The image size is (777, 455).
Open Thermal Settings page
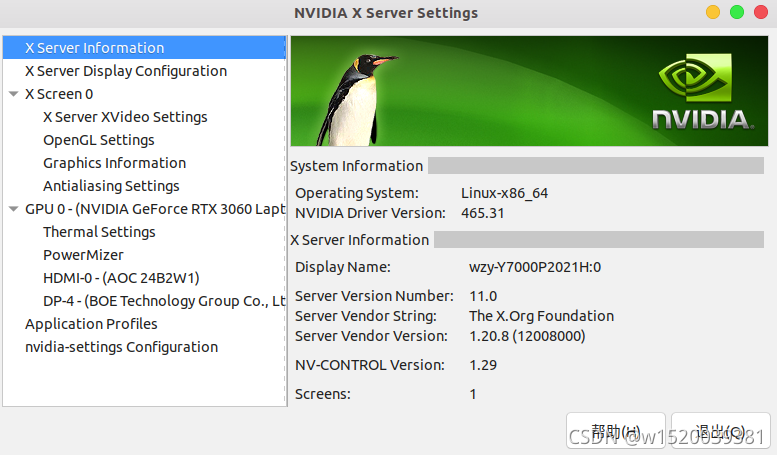[x=99, y=231]
